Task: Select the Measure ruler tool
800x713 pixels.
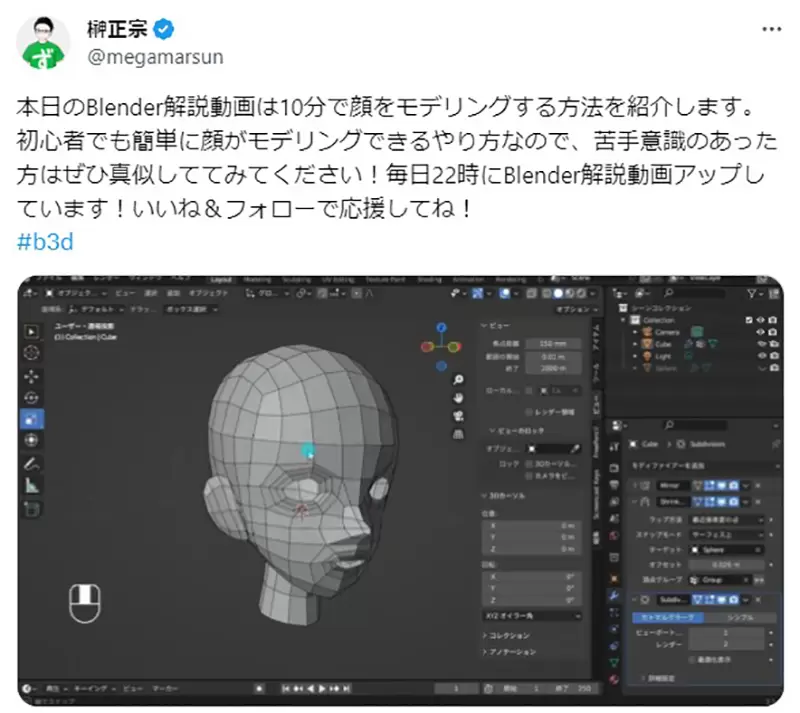Action: click(32, 486)
